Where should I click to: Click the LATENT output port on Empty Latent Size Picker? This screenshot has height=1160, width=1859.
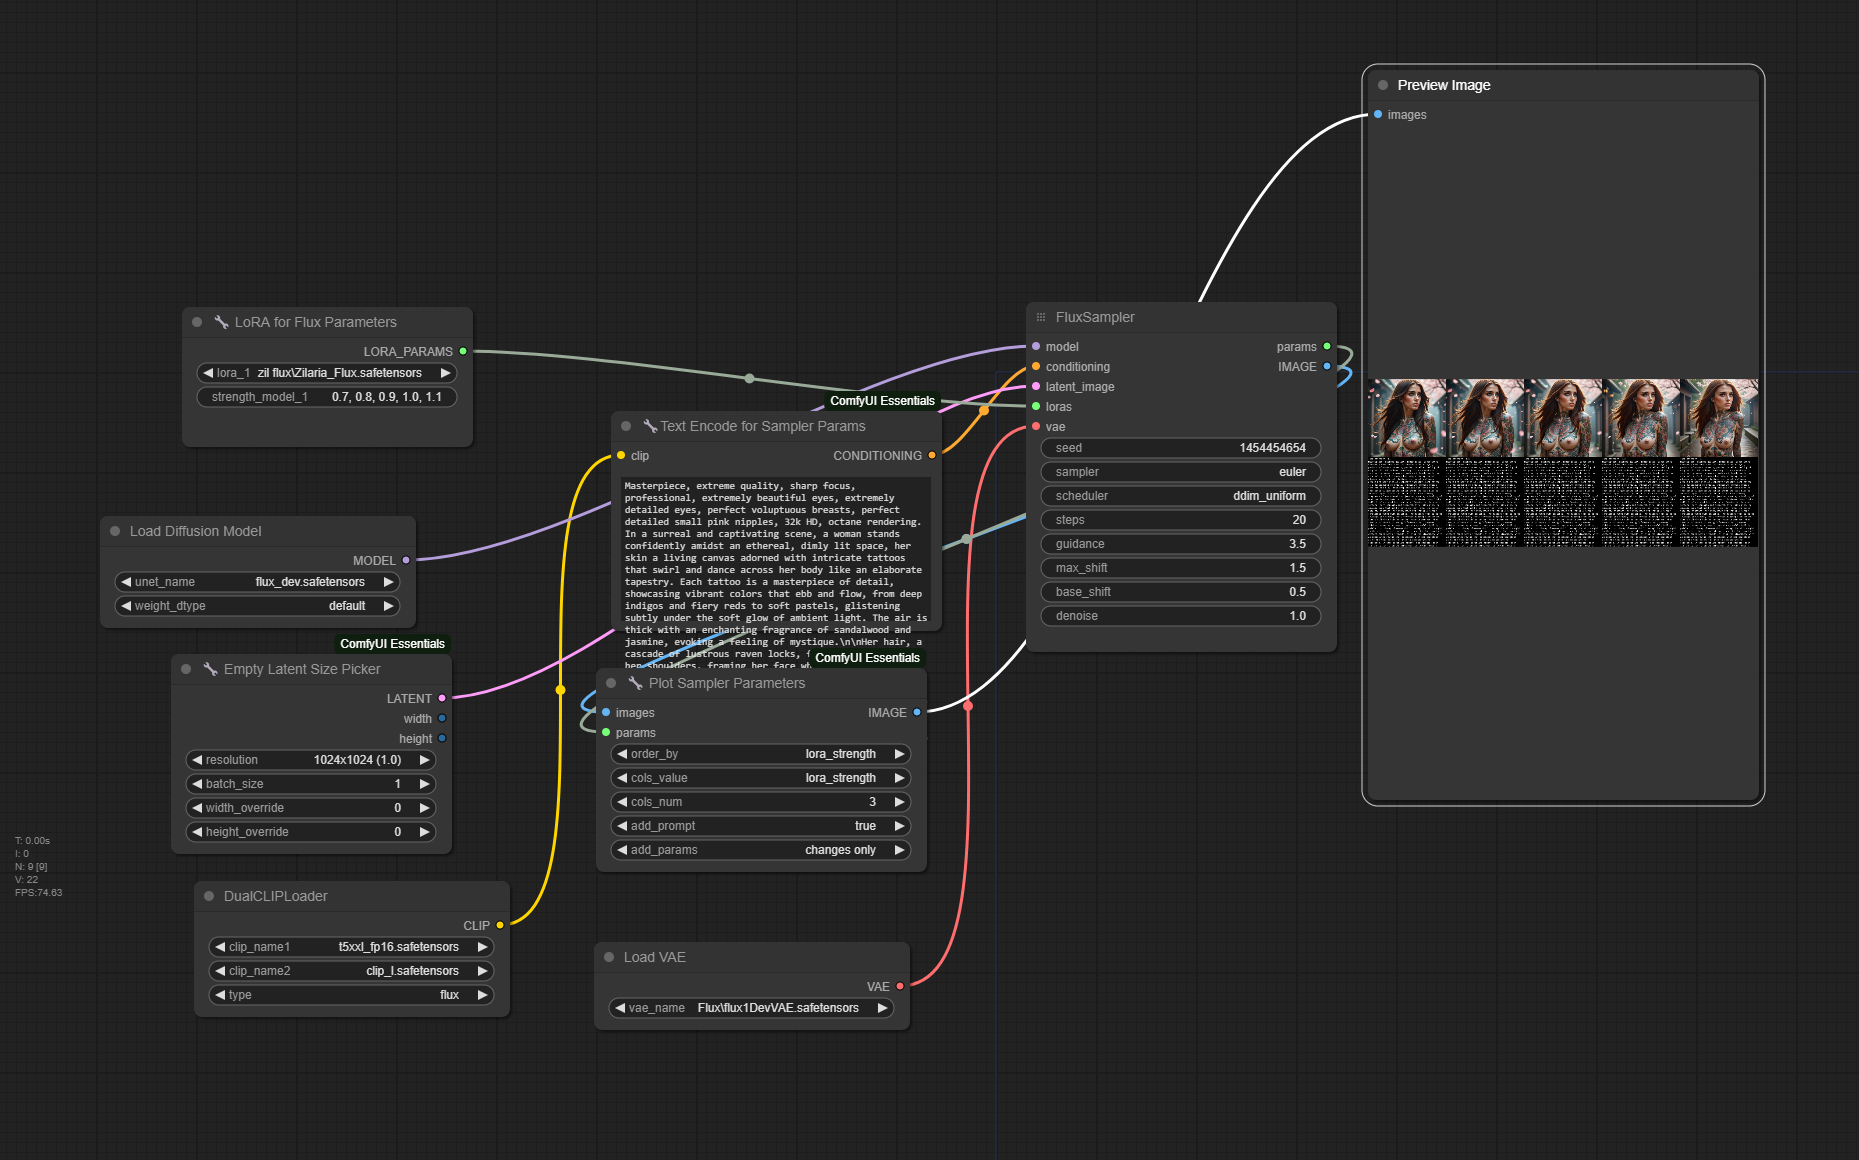tap(442, 698)
